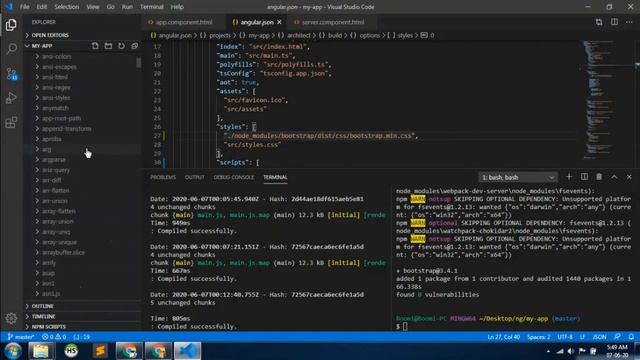
Task: Click the volume icon in system tray
Action: coord(571,351)
